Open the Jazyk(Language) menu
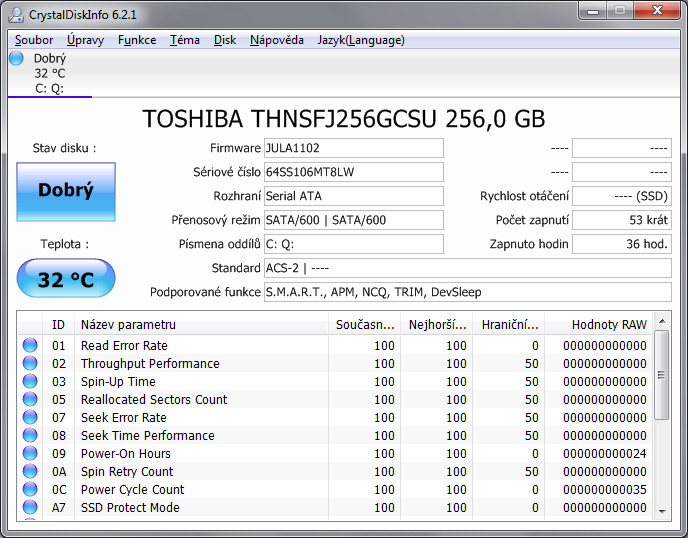 coord(360,40)
